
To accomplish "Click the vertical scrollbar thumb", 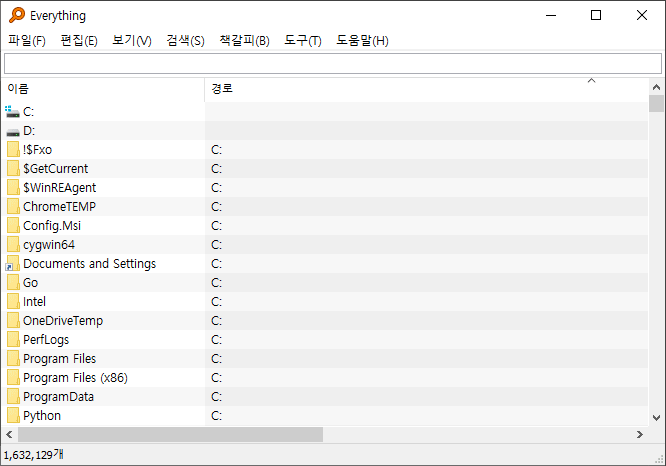I will pyautogui.click(x=656, y=104).
